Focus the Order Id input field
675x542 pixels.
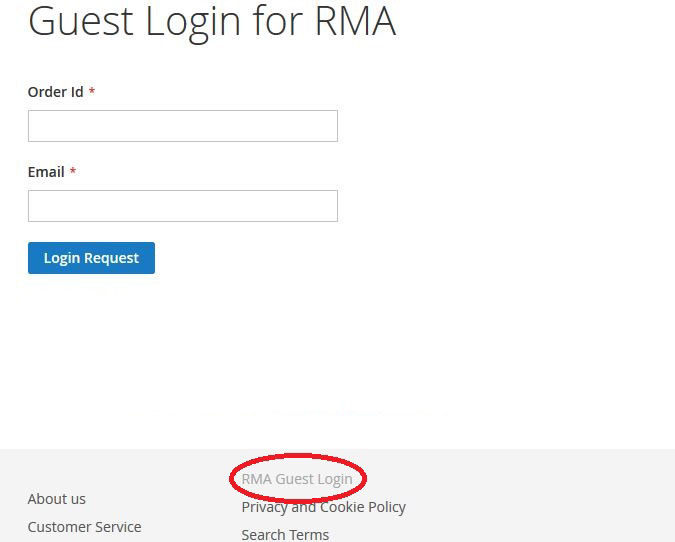click(183, 126)
